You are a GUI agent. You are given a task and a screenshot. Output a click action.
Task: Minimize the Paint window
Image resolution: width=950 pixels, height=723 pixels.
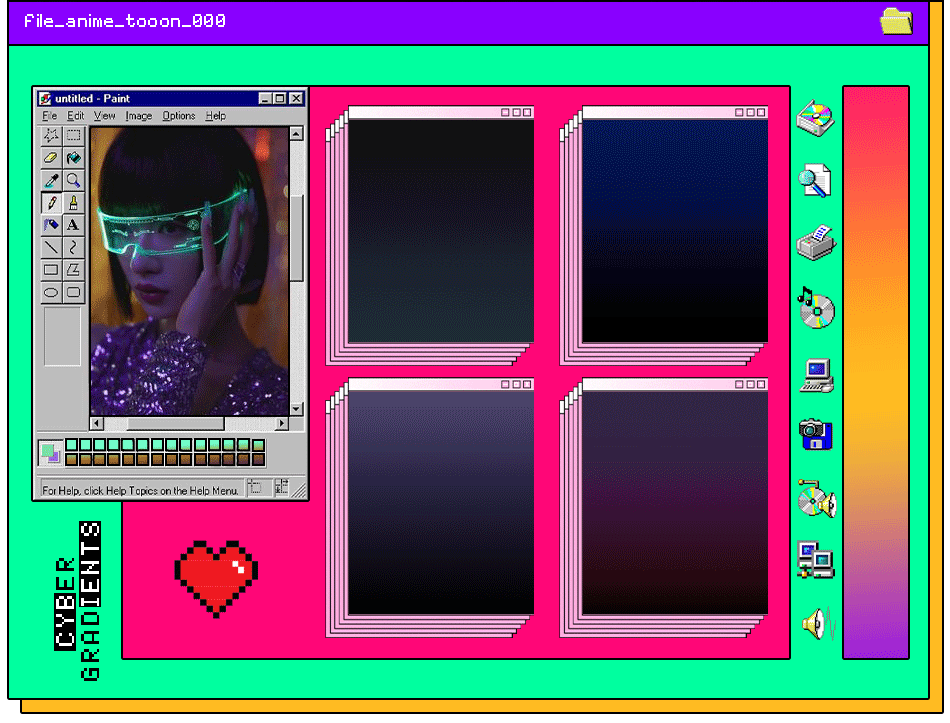265,98
